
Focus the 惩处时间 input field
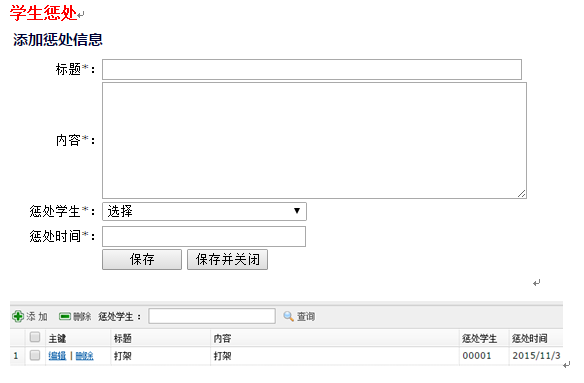204,236
